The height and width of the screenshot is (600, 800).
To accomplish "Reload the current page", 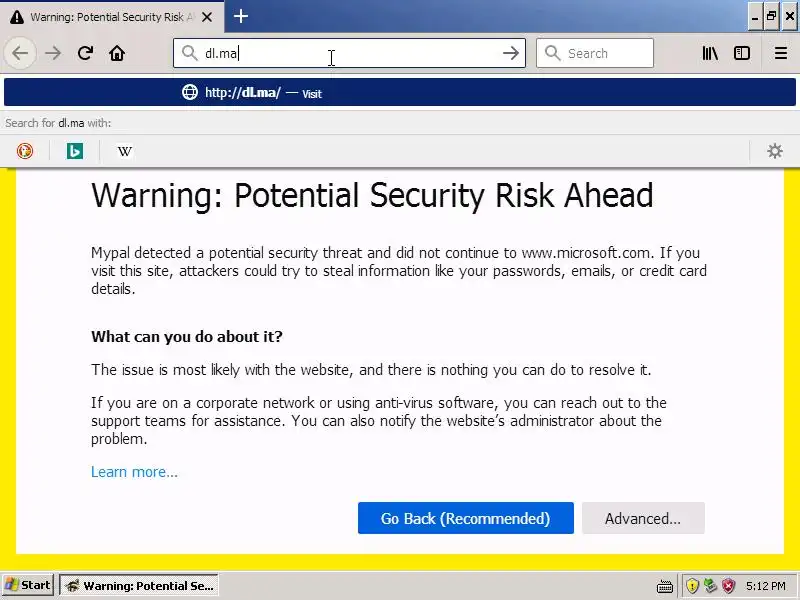I will 85,53.
